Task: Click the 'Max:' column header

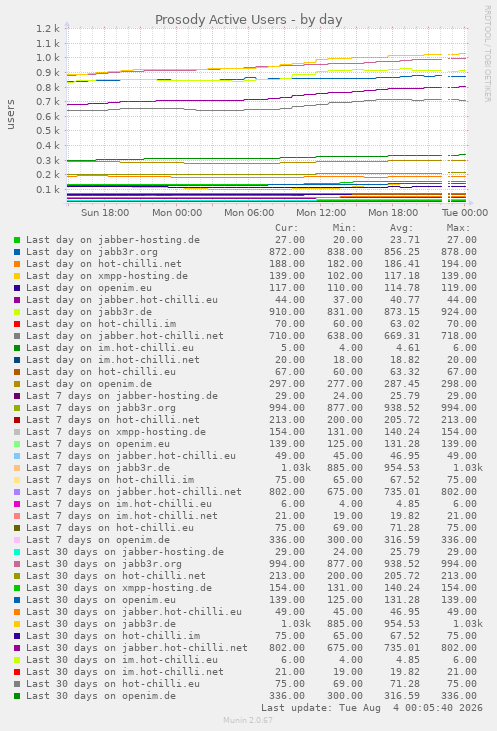Action: [459, 228]
